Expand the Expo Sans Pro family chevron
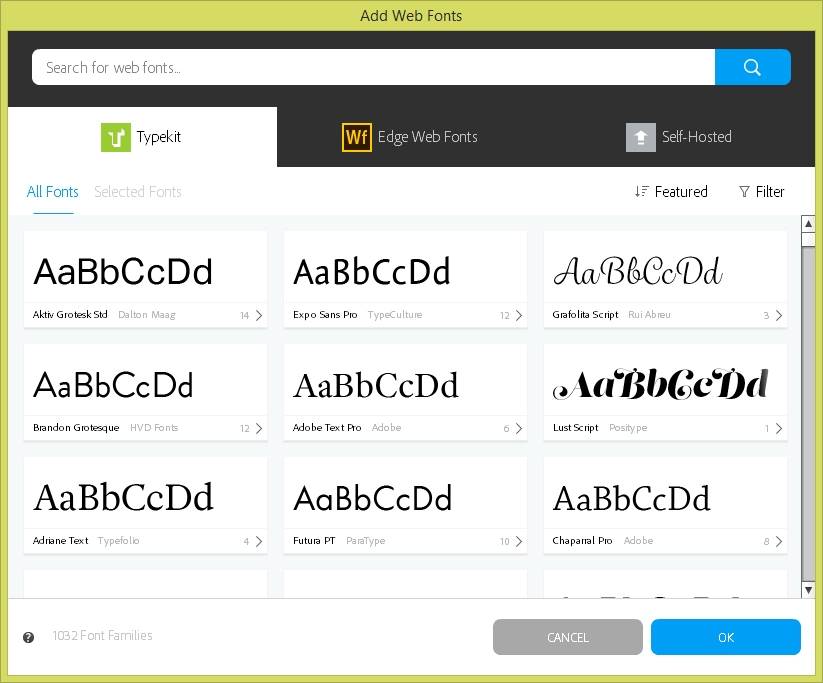Screen dimensions: 823x683 tap(519, 315)
